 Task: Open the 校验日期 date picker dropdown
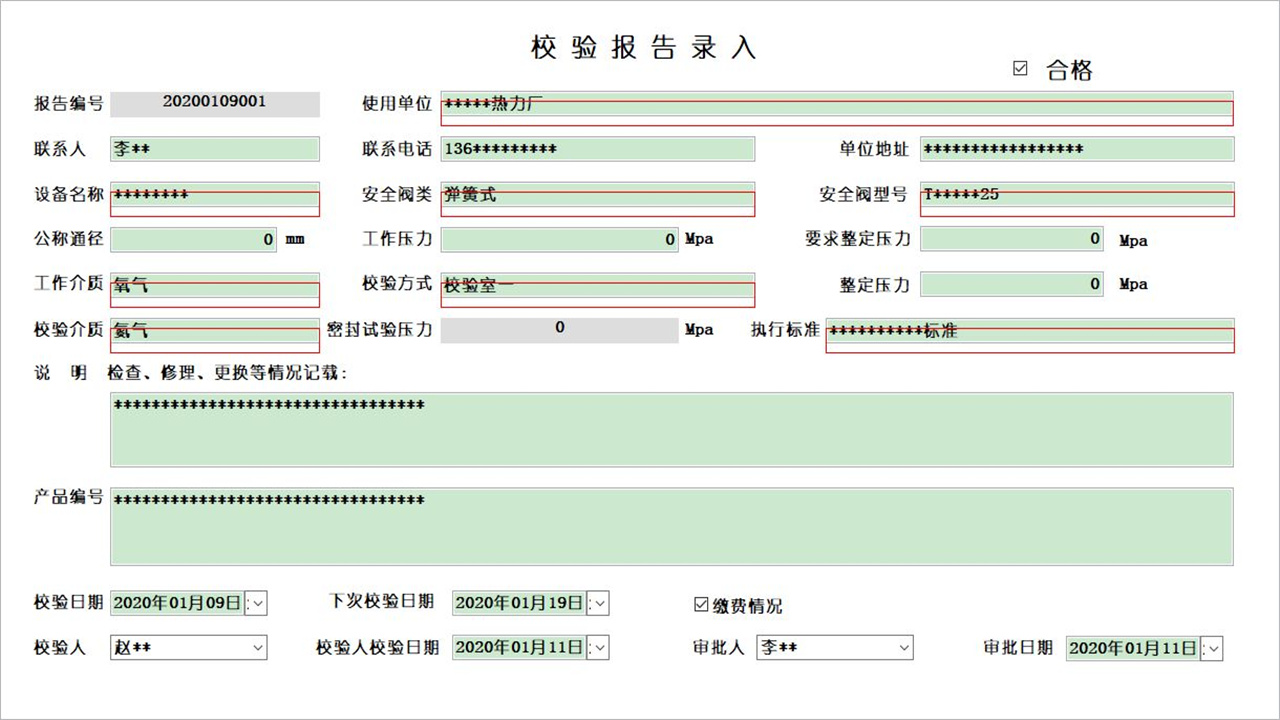pyautogui.click(x=256, y=602)
